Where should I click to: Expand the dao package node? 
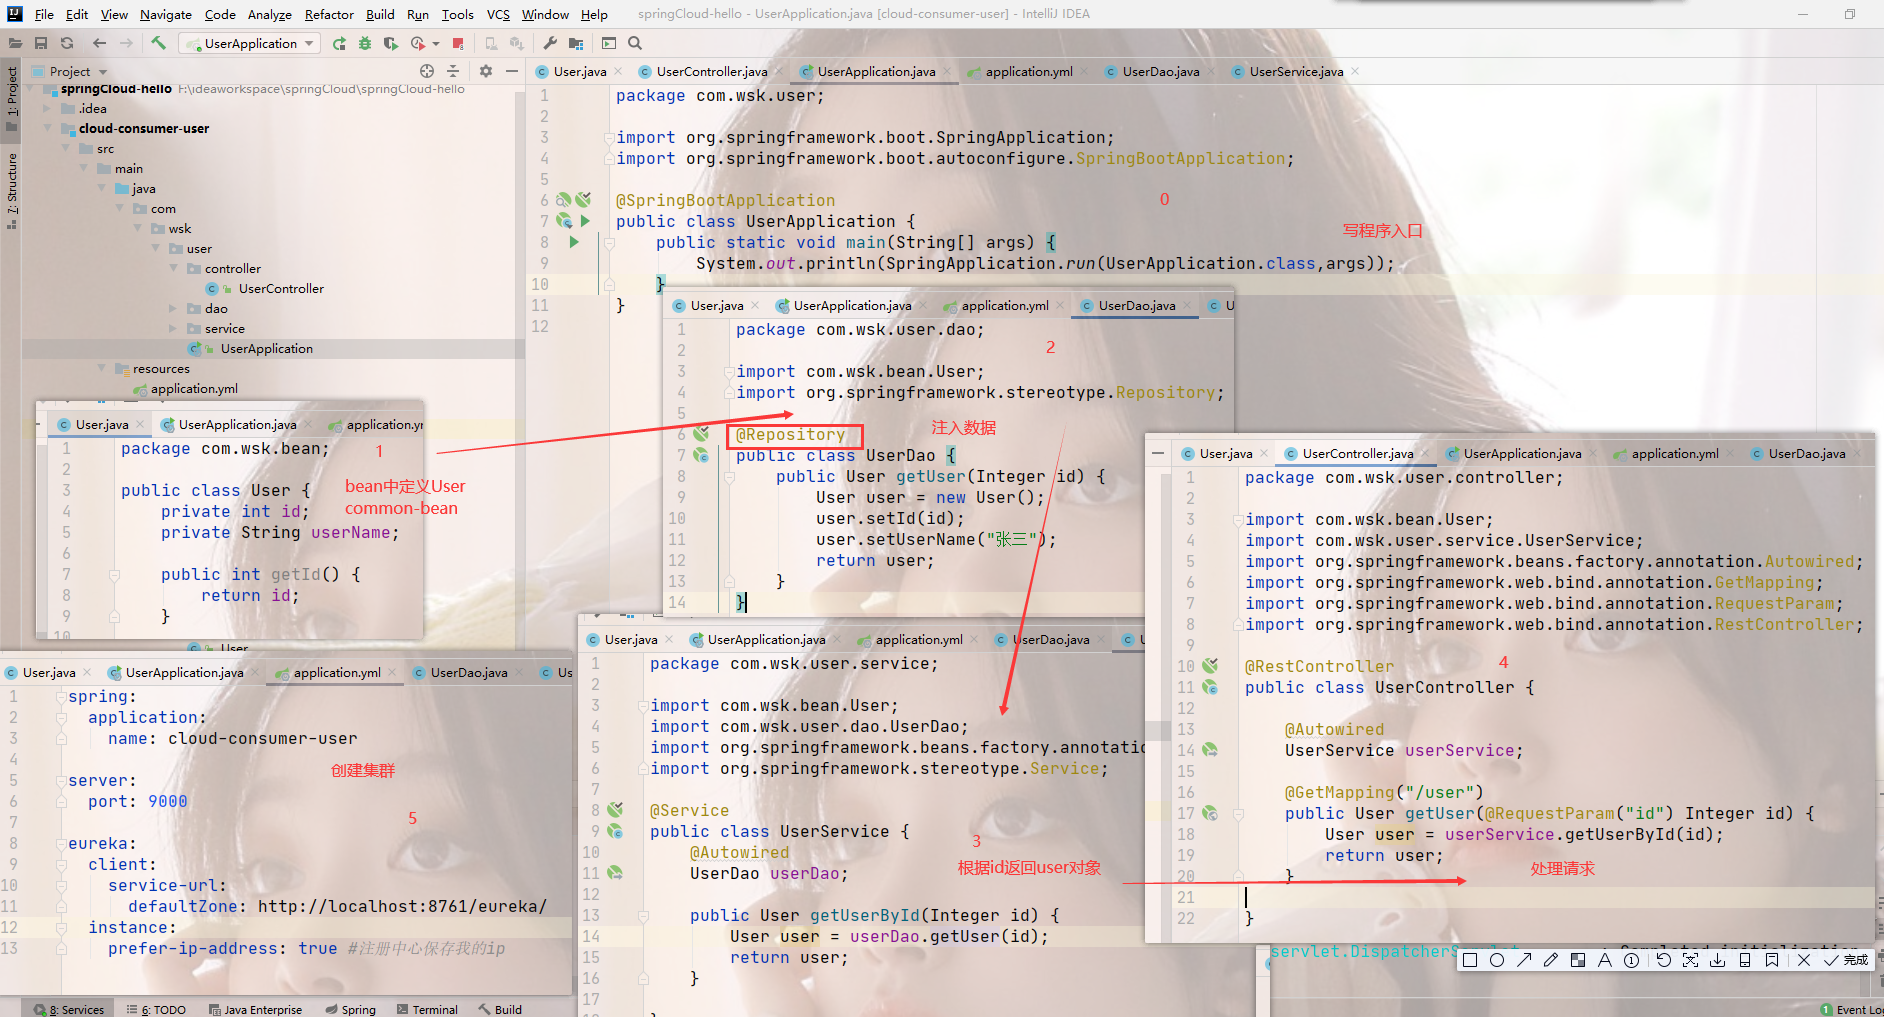click(174, 308)
